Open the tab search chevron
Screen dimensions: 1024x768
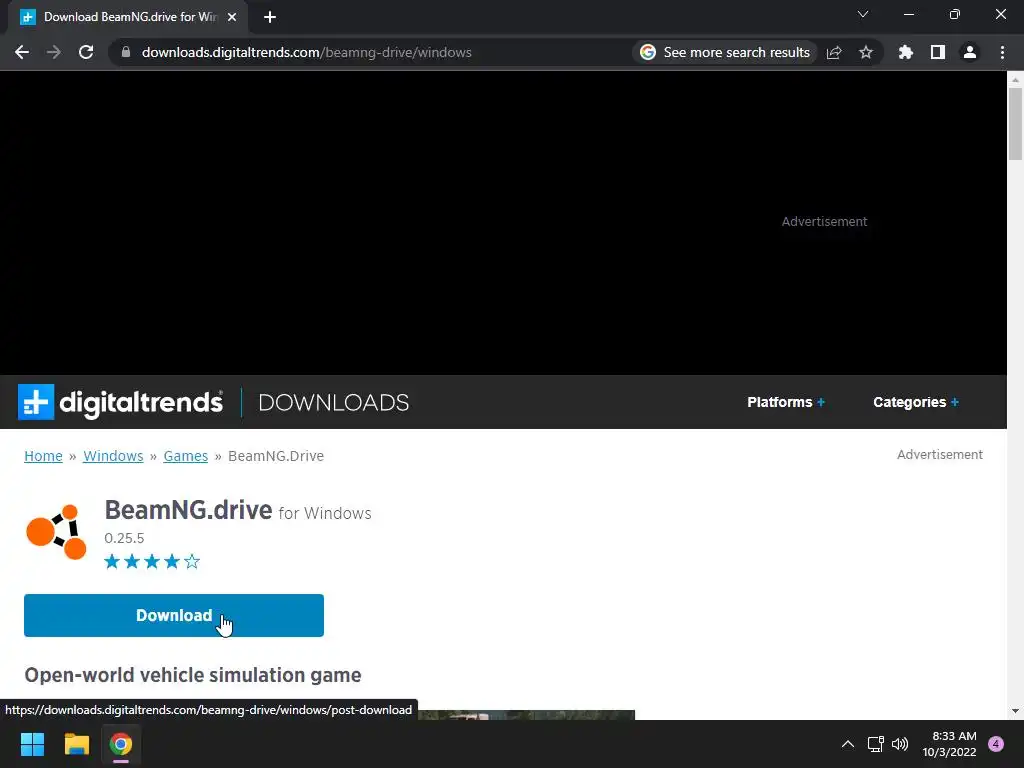[x=863, y=14]
